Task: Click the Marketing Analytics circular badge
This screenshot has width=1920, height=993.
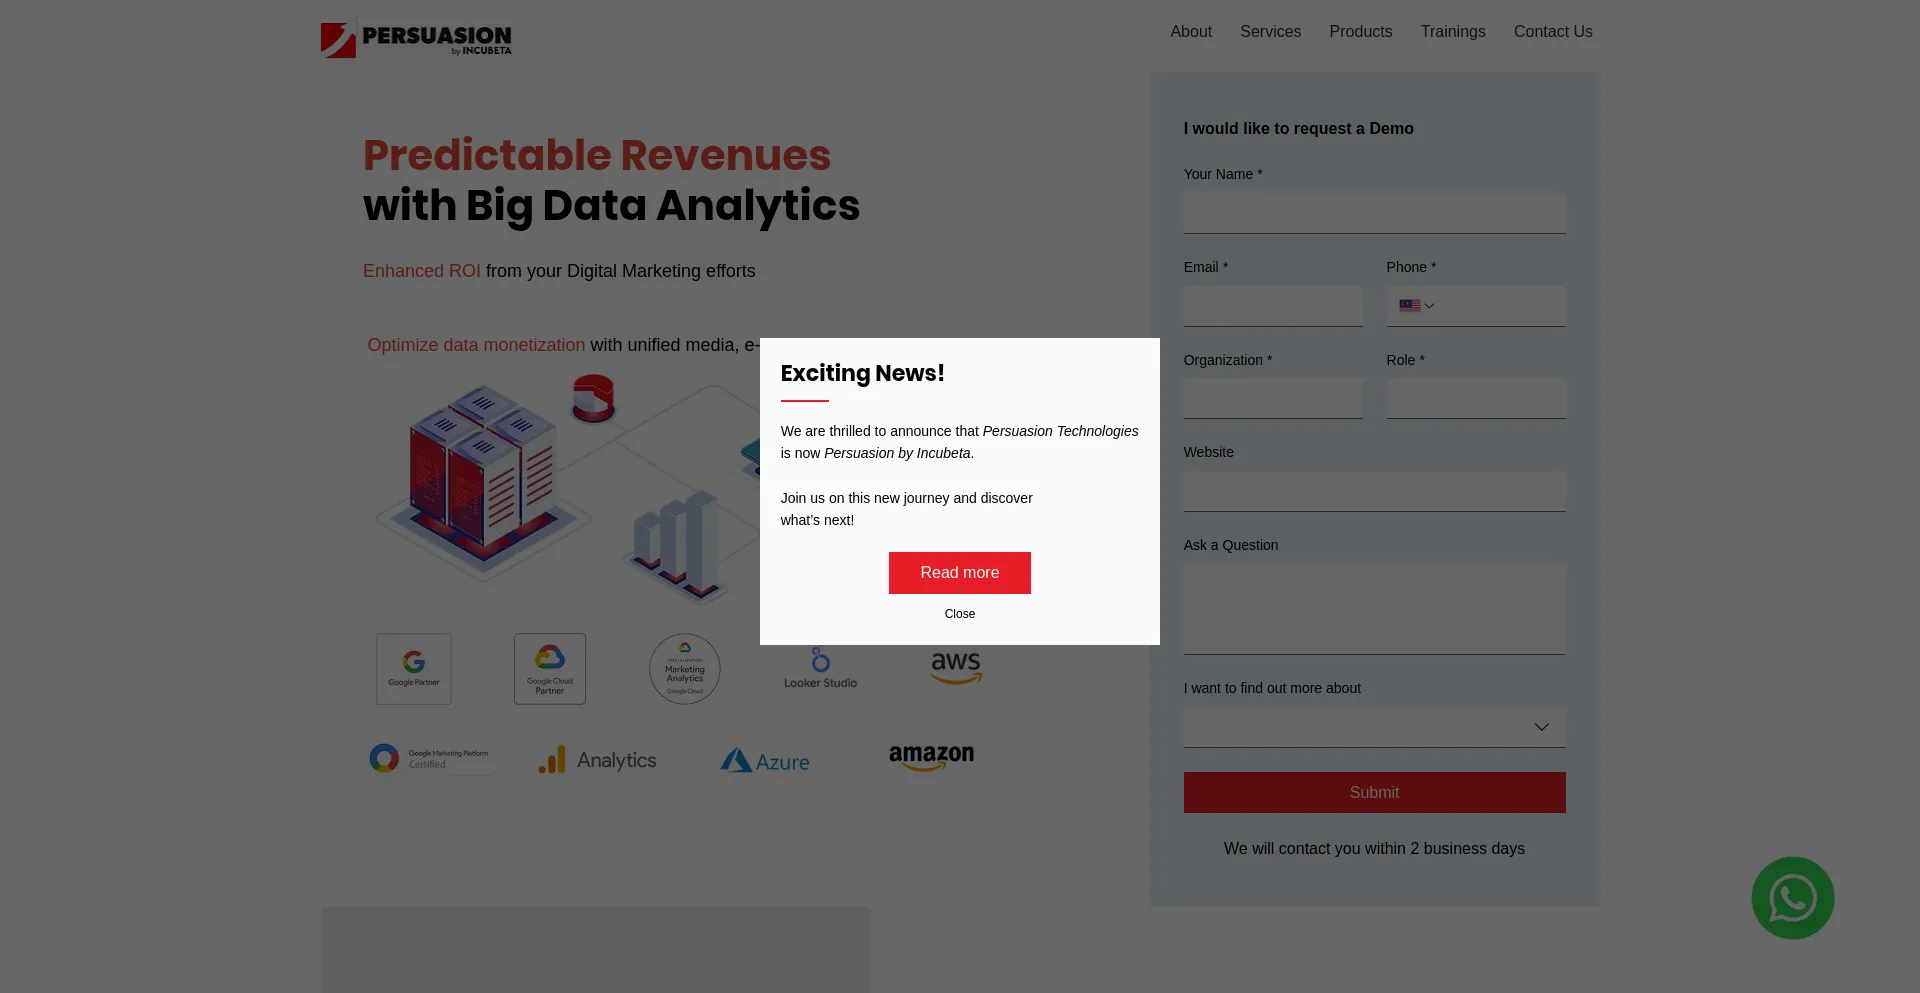Action: [685, 669]
